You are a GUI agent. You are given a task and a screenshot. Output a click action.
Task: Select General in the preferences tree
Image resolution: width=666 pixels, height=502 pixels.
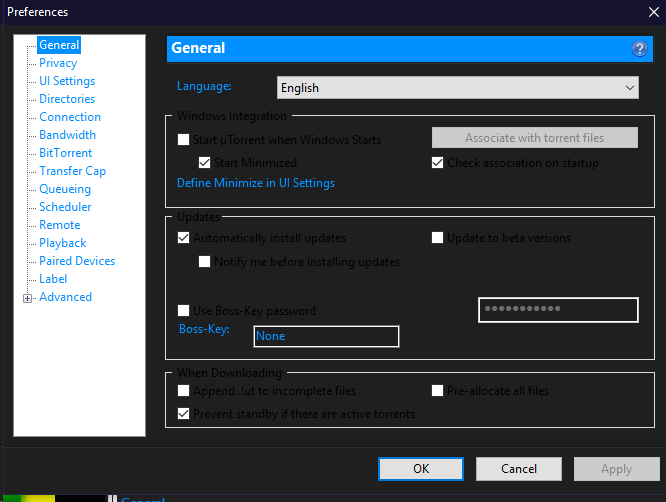59,45
